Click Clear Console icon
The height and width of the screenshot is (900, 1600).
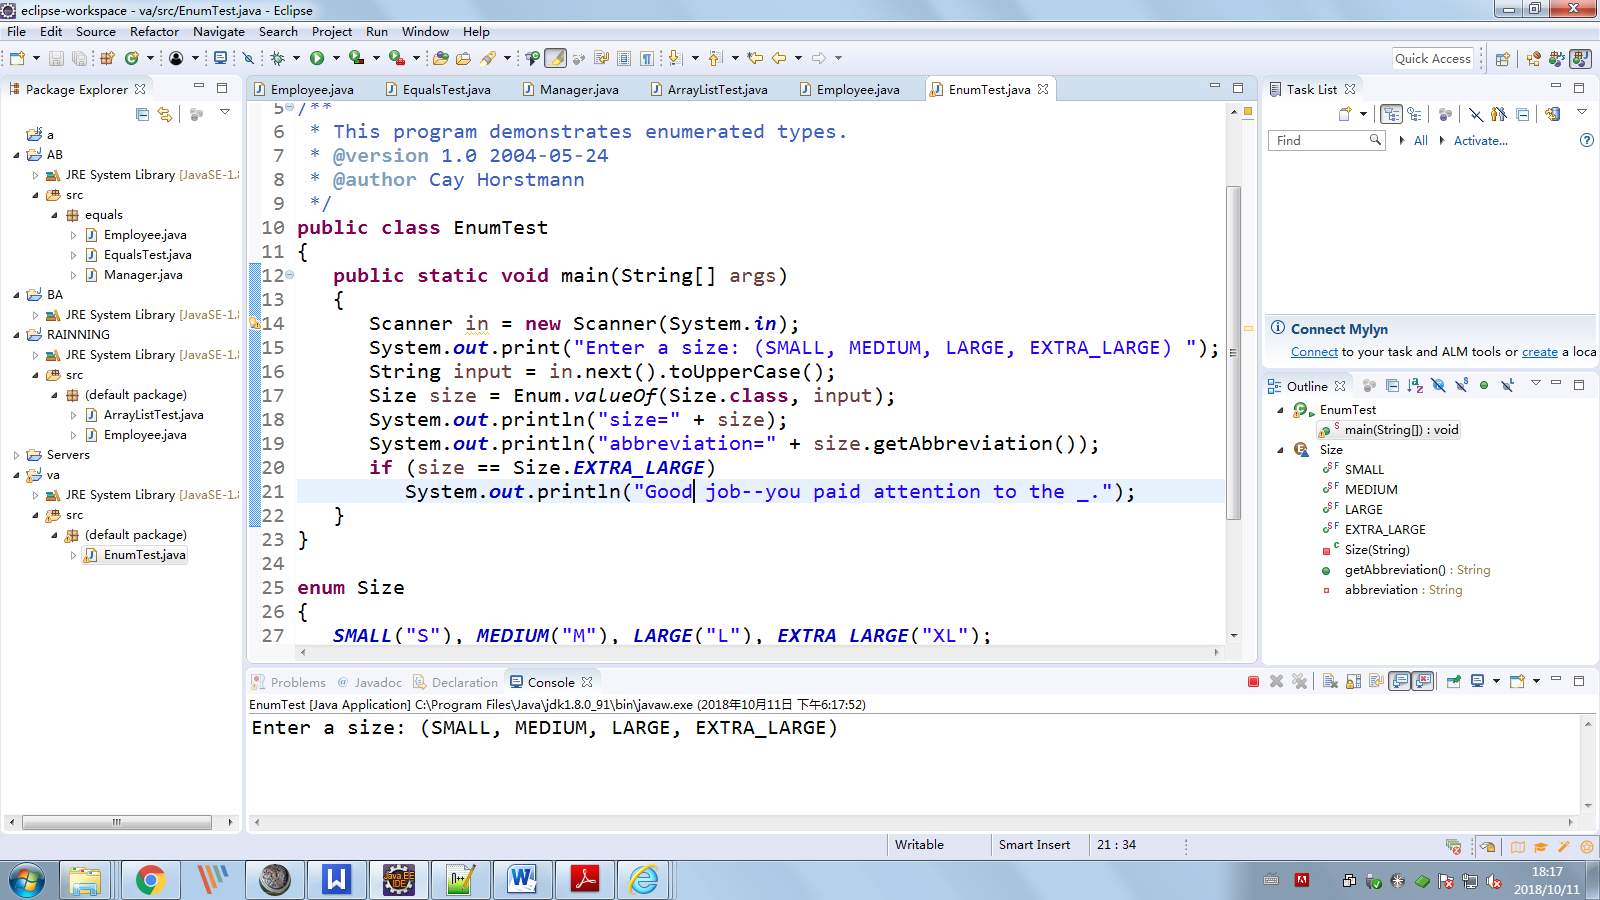(1330, 681)
